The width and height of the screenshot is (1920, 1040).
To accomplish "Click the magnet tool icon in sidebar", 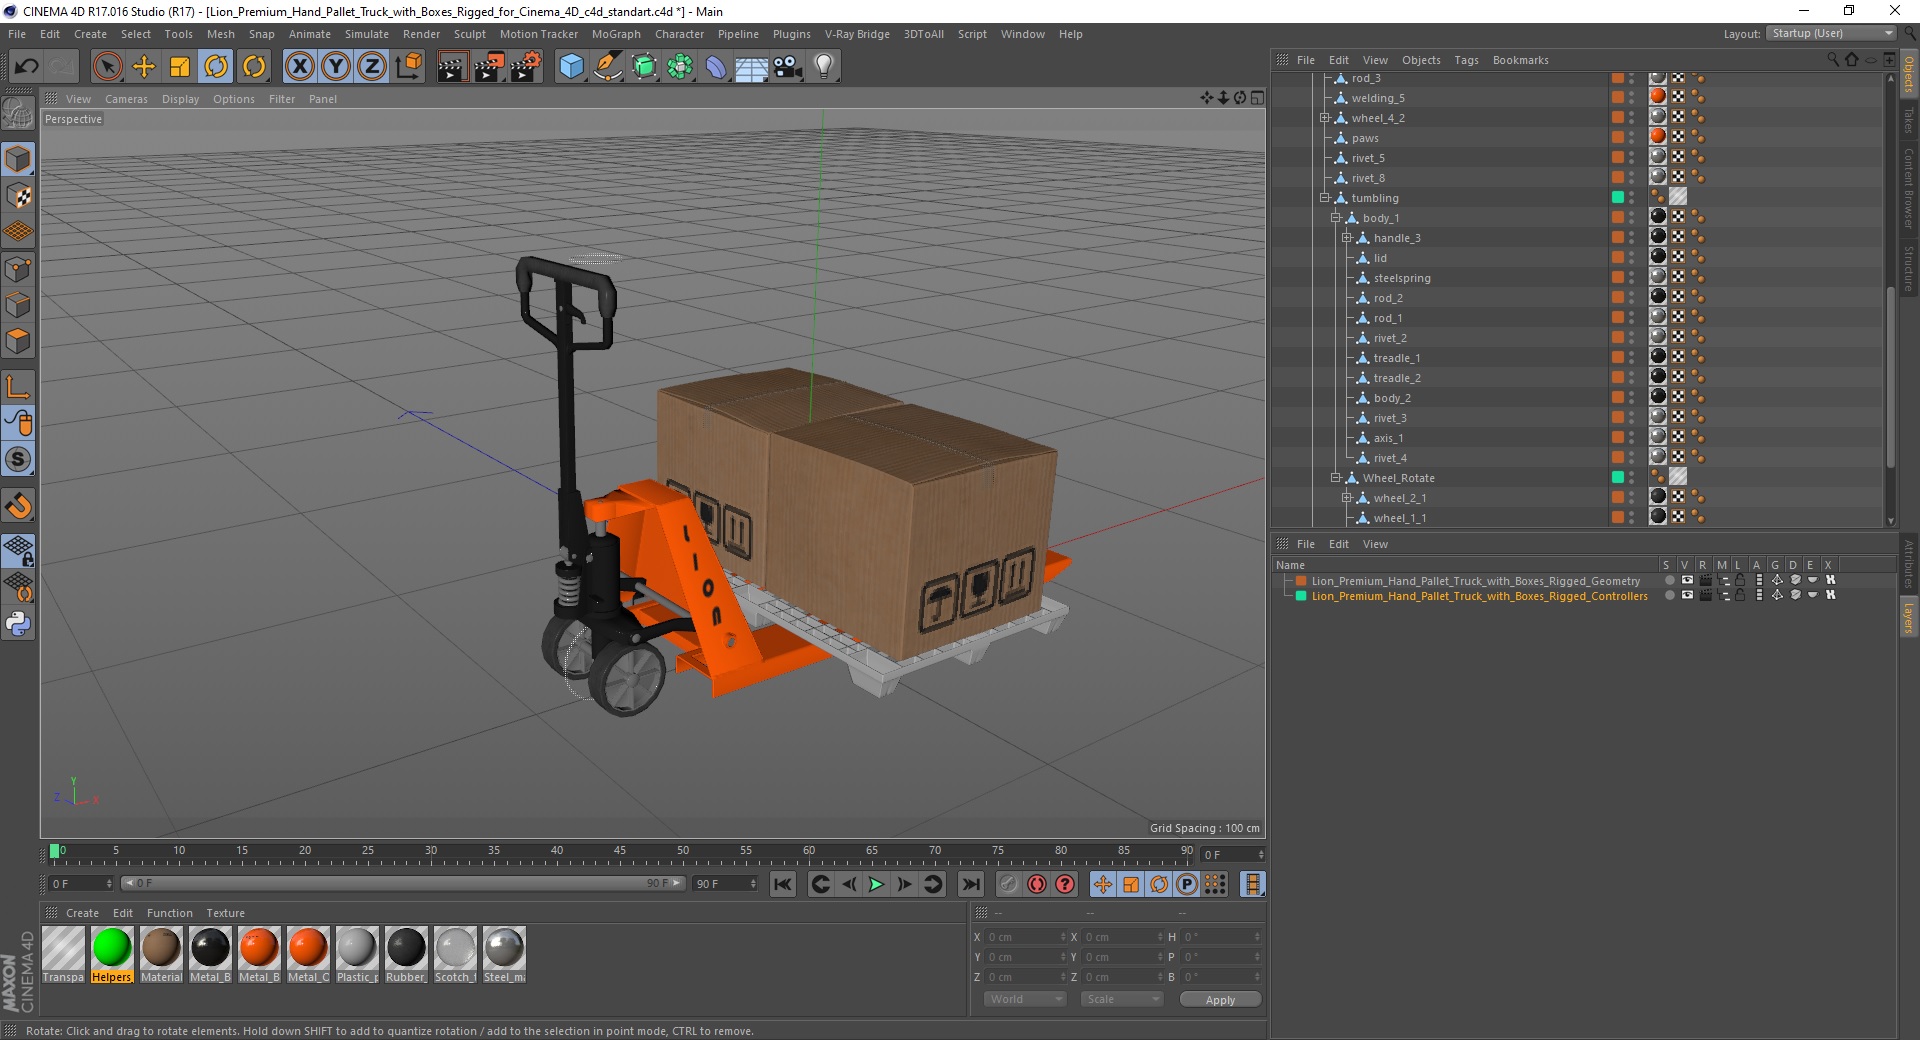I will click(x=18, y=506).
